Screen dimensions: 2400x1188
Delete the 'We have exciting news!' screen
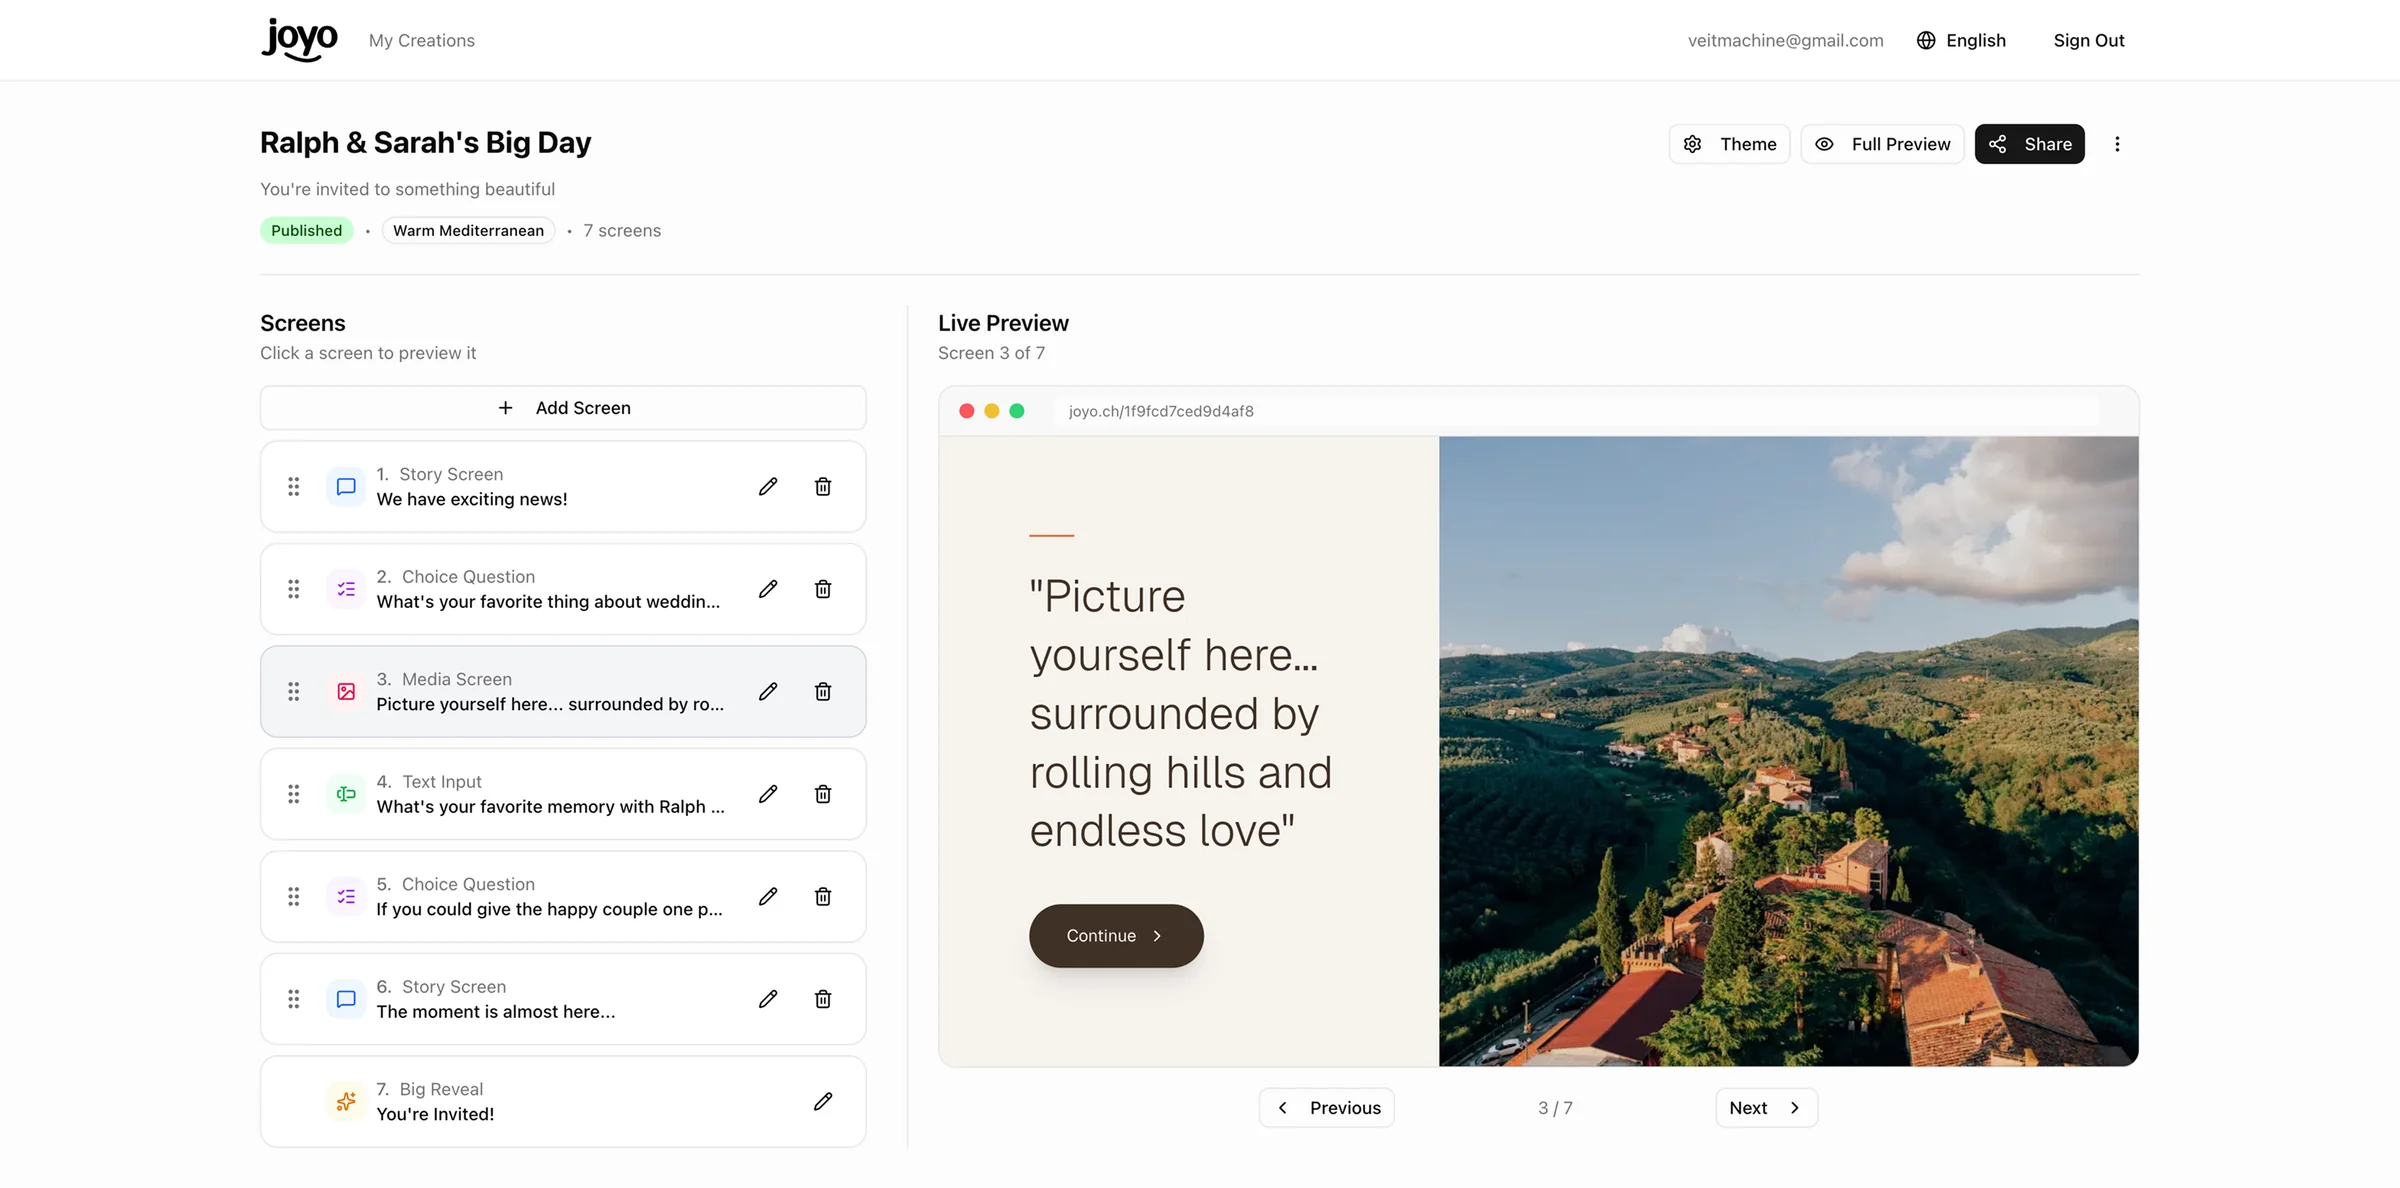823,487
